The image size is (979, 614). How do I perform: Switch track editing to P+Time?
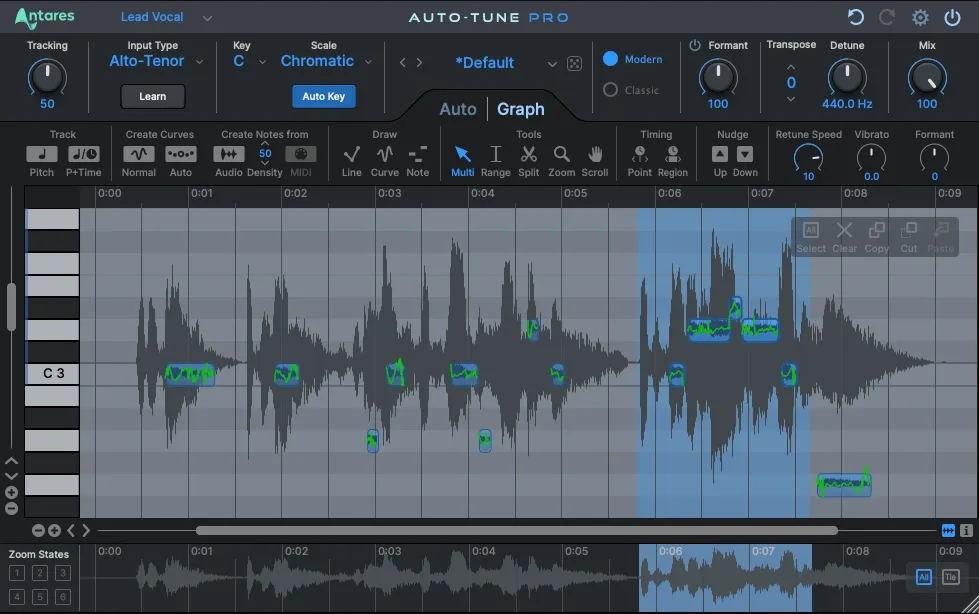(x=83, y=156)
